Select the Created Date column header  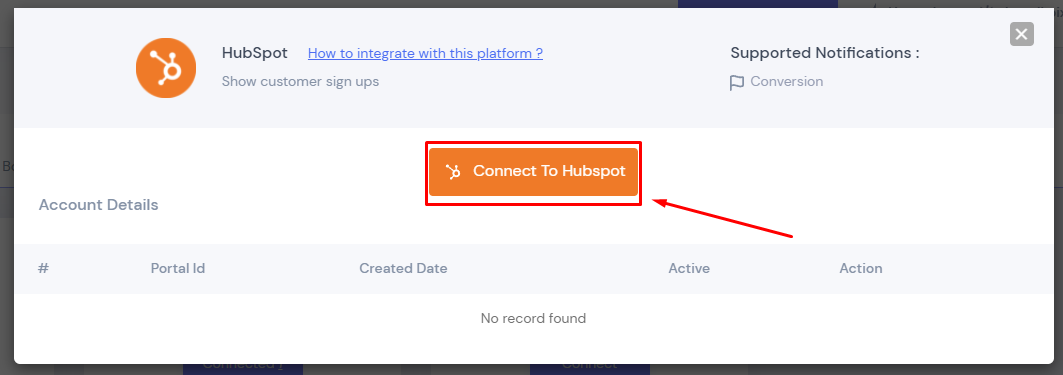[403, 269]
